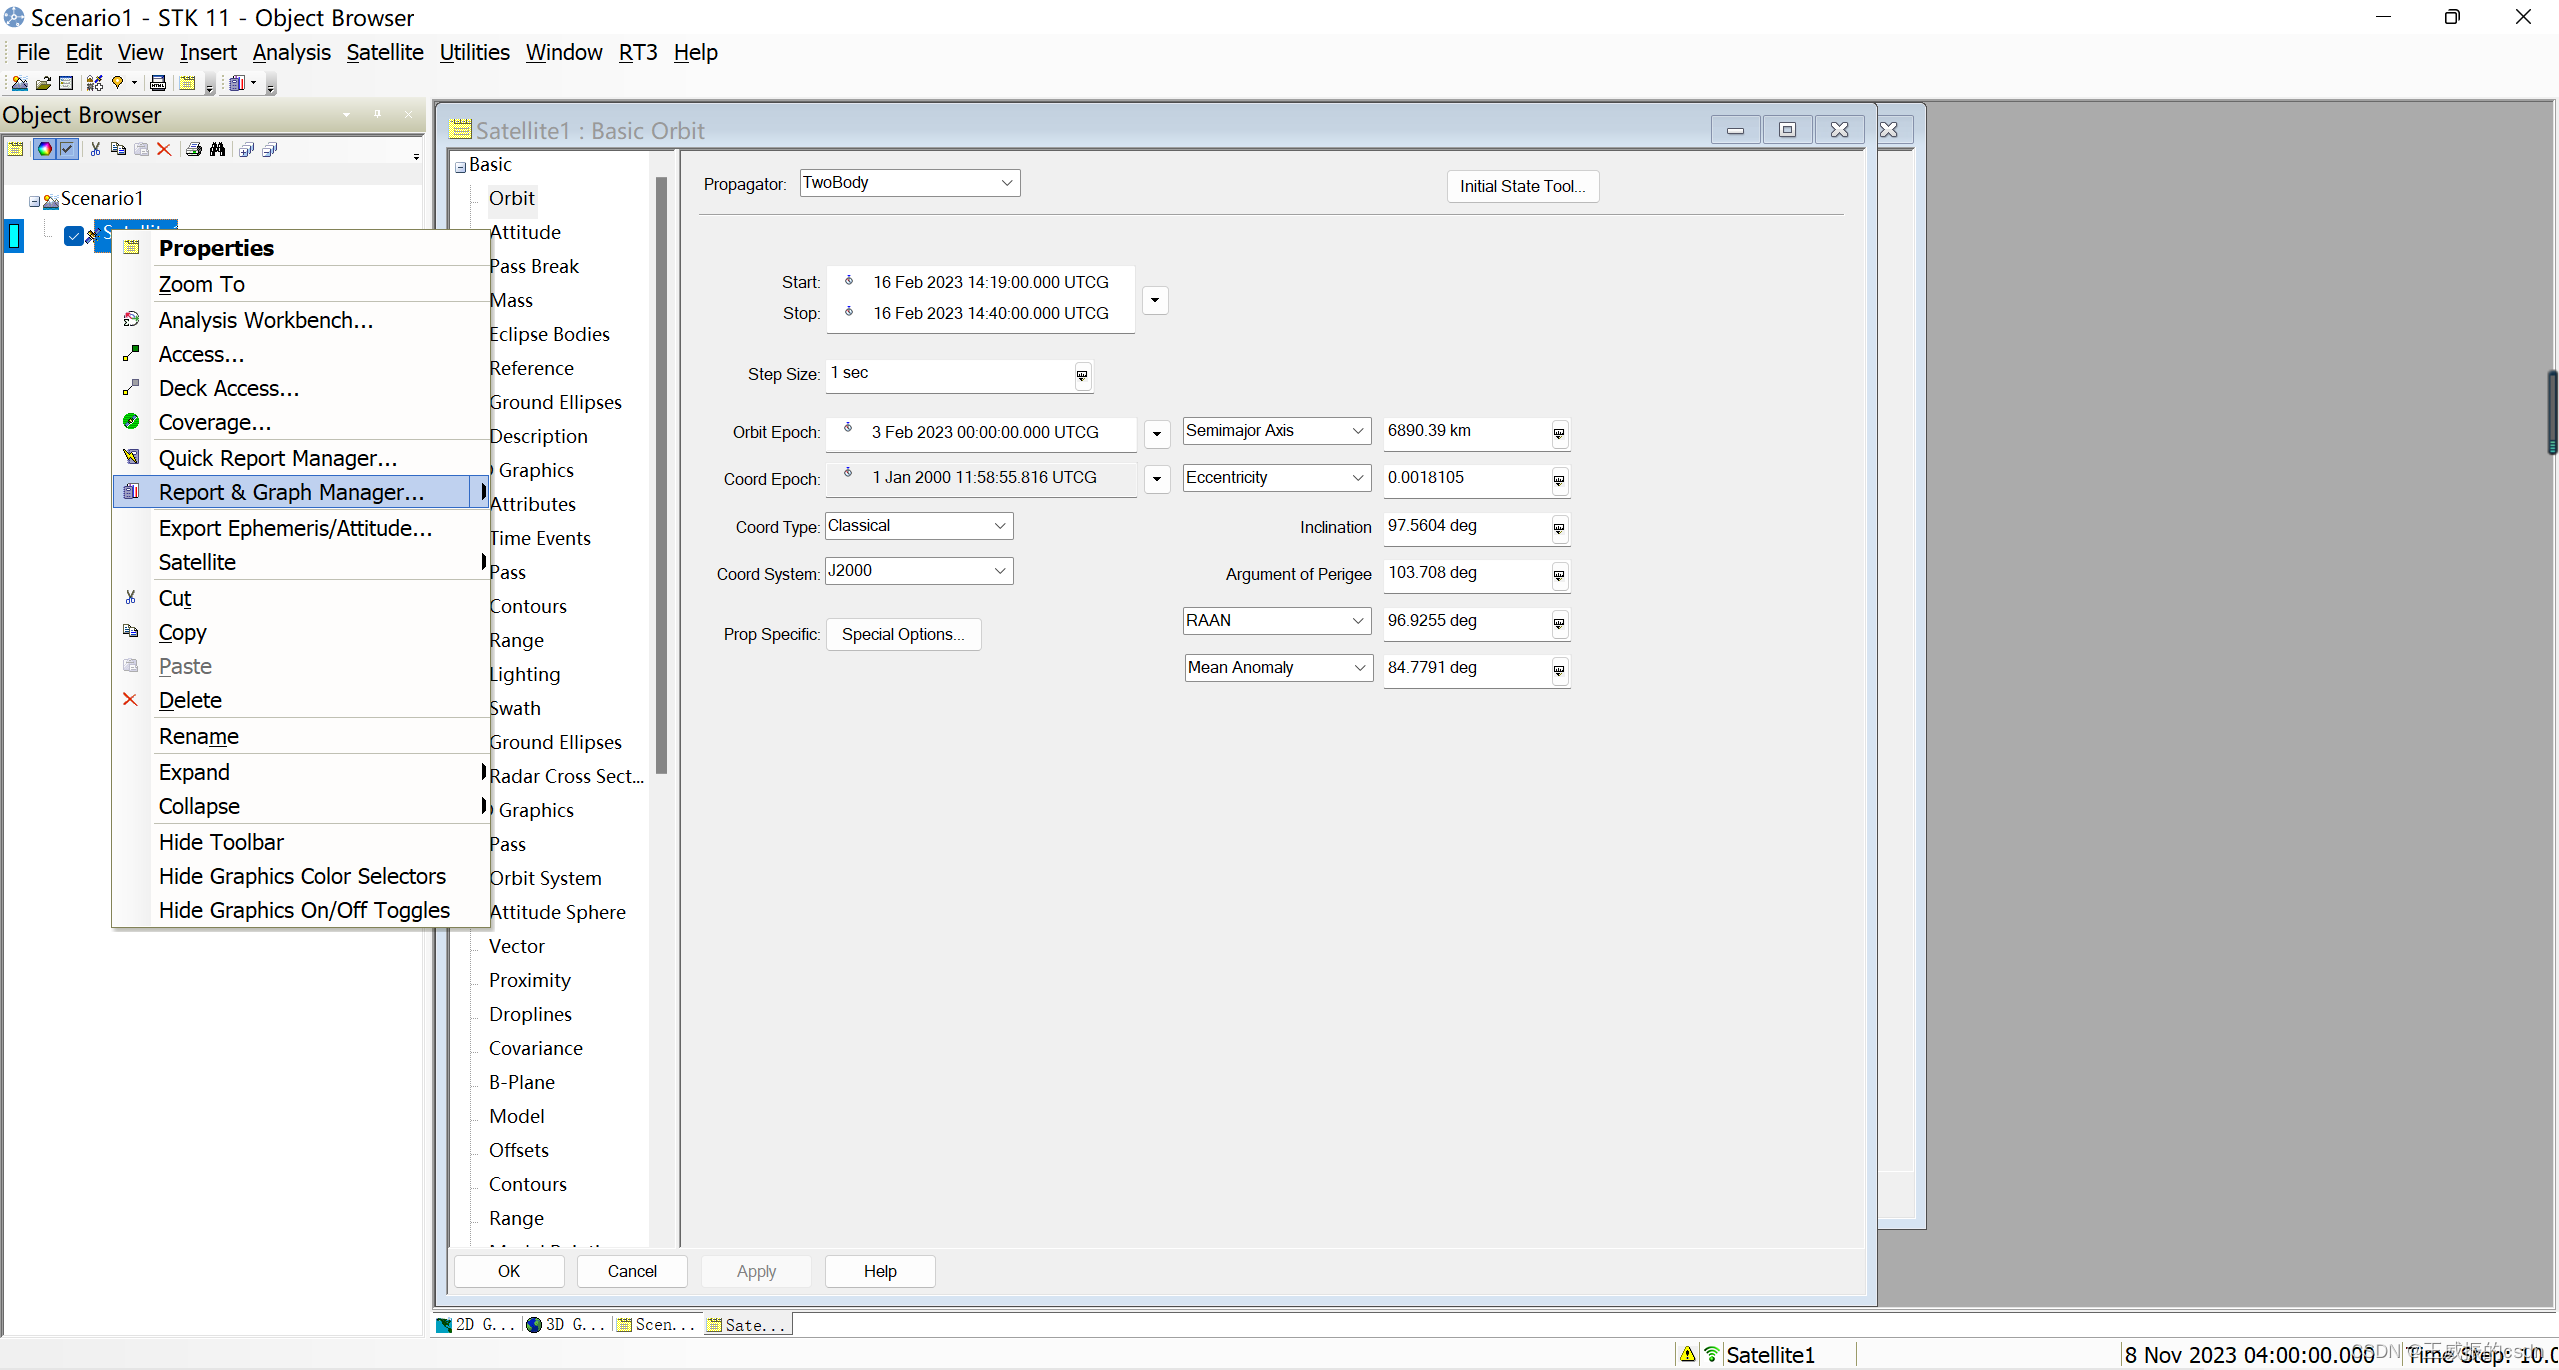Select Report & Graph Manager menu entry

click(x=291, y=492)
